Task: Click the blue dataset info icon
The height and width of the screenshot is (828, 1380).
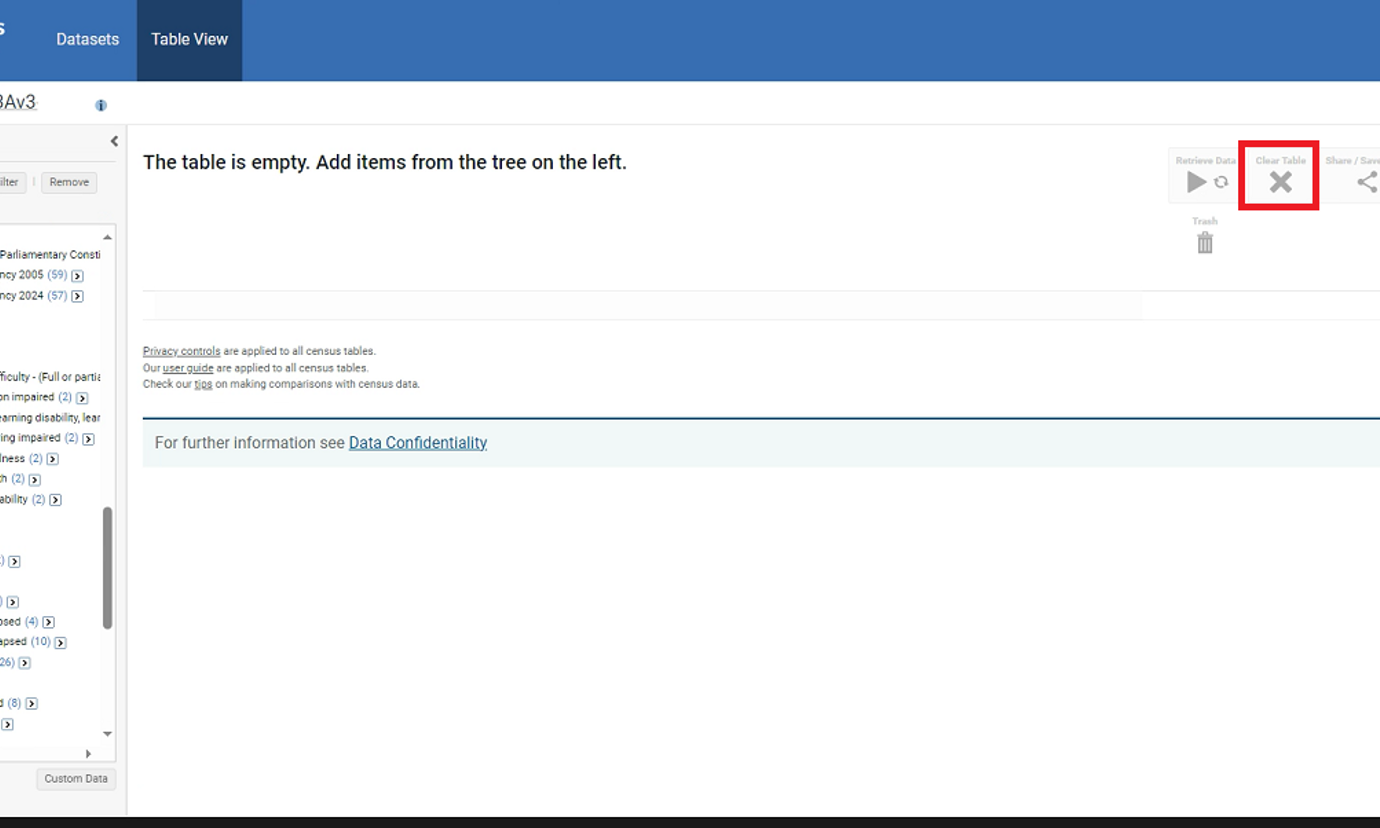Action: (101, 105)
